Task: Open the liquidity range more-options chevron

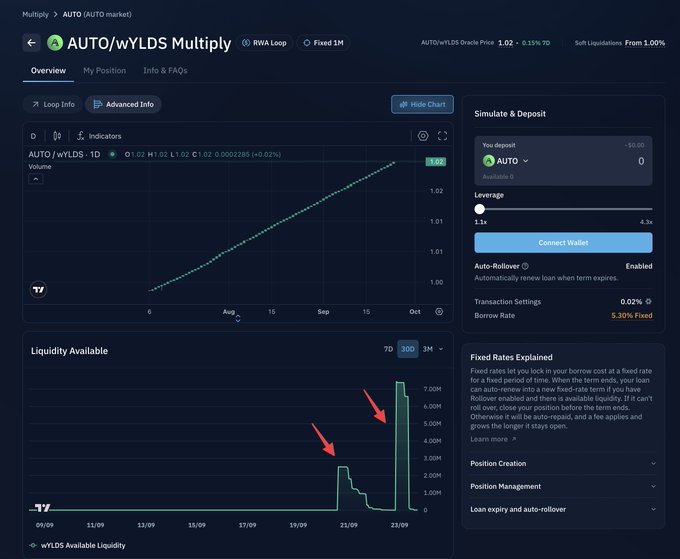Action: (x=441, y=349)
